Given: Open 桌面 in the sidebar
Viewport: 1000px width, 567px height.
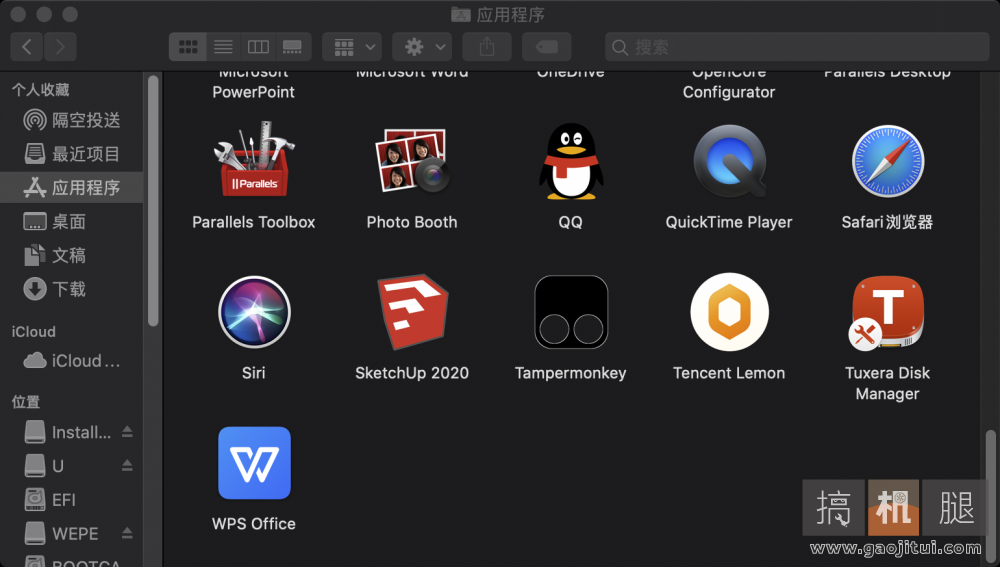Looking at the screenshot, I should (72, 221).
